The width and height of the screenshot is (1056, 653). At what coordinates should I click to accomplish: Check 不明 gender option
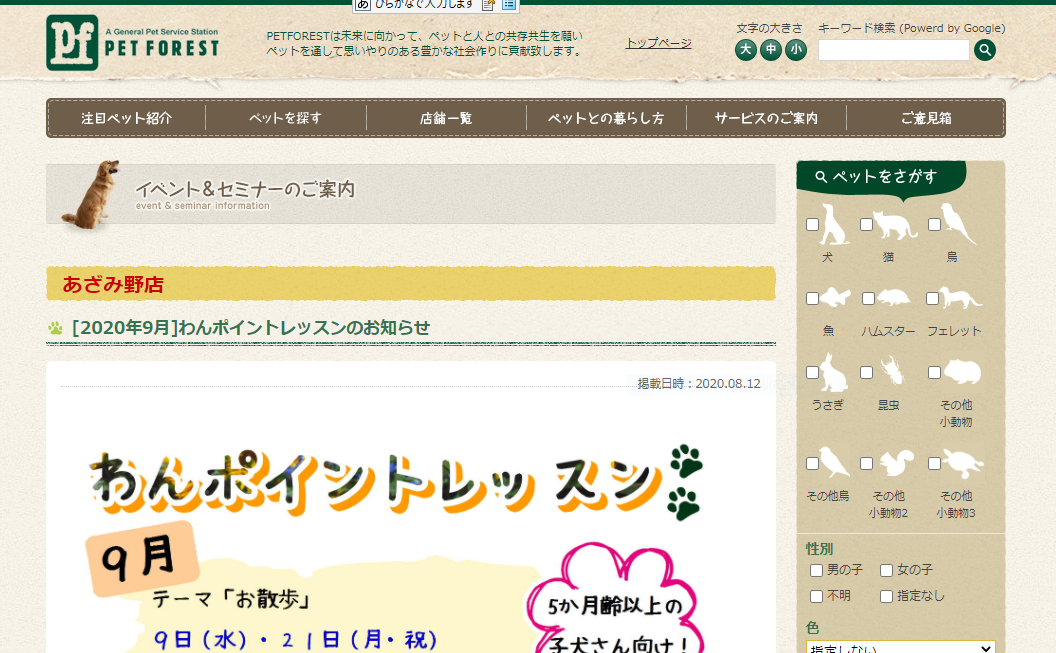tap(816, 596)
